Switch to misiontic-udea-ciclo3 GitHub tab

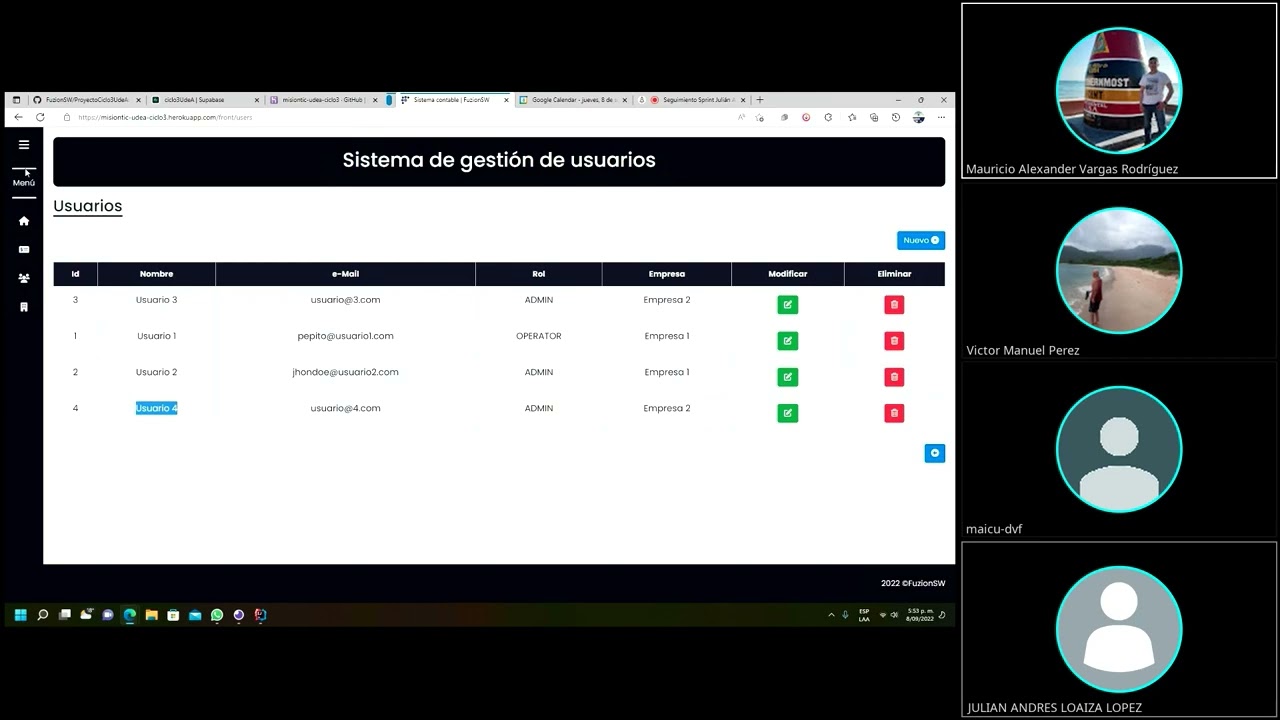323,100
